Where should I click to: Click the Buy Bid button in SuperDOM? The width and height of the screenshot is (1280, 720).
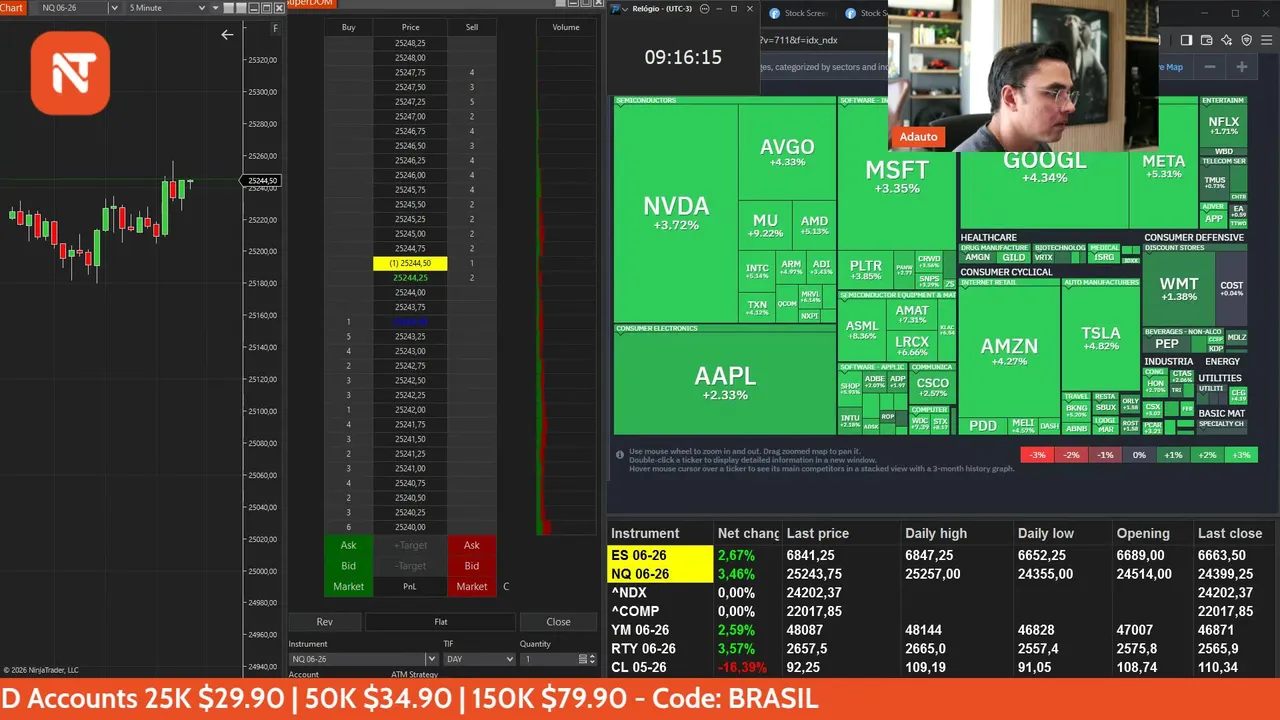(348, 566)
